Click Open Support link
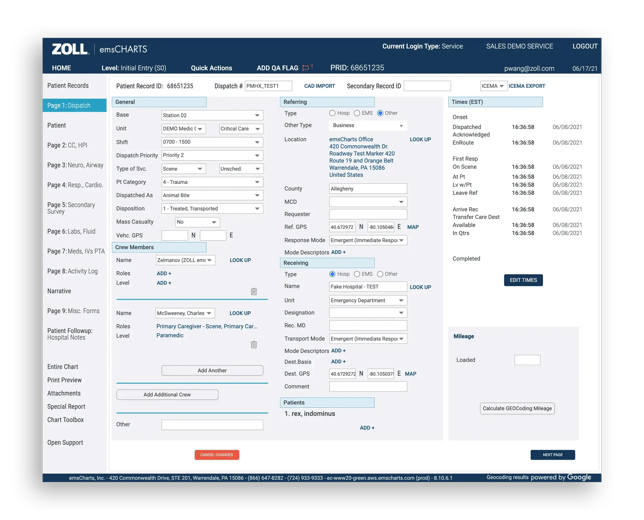This screenshot has width=644, height=520. tap(65, 443)
